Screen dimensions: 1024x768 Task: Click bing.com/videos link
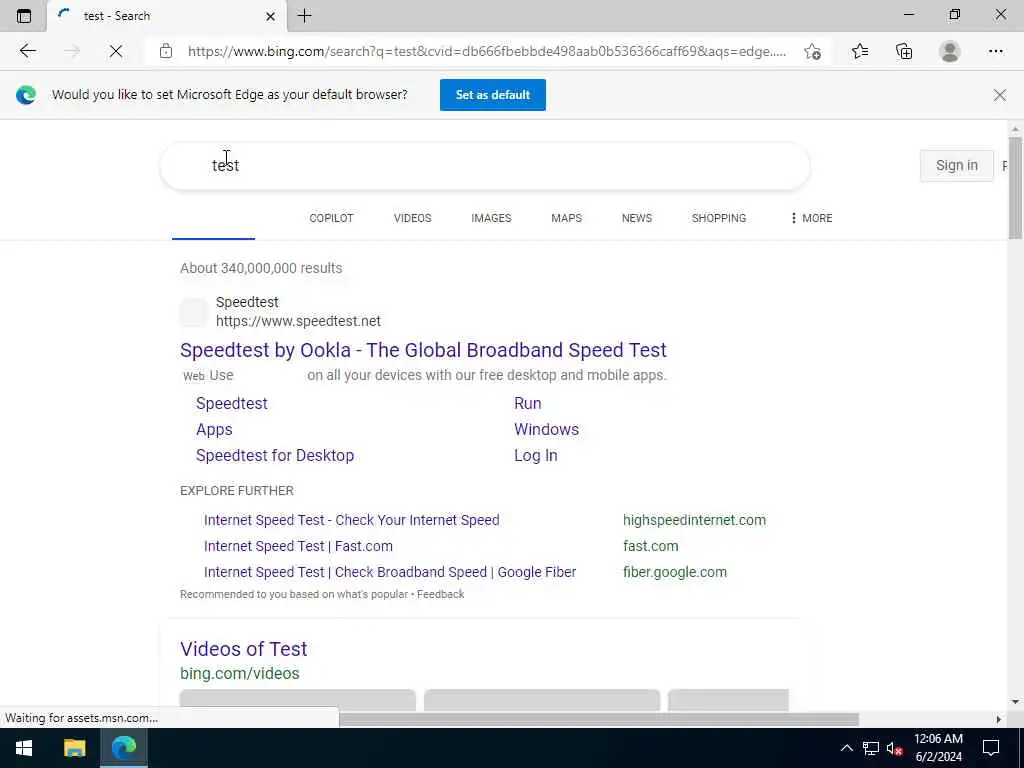coord(240,674)
